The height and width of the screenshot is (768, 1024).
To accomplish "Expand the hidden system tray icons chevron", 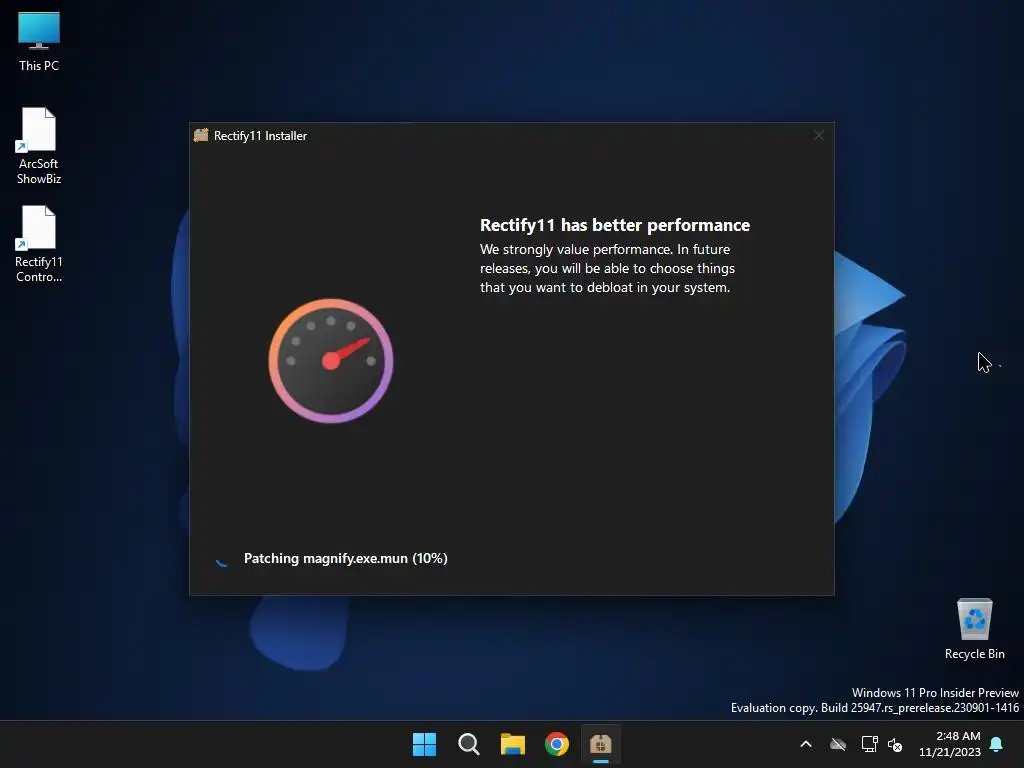I will click(x=806, y=744).
